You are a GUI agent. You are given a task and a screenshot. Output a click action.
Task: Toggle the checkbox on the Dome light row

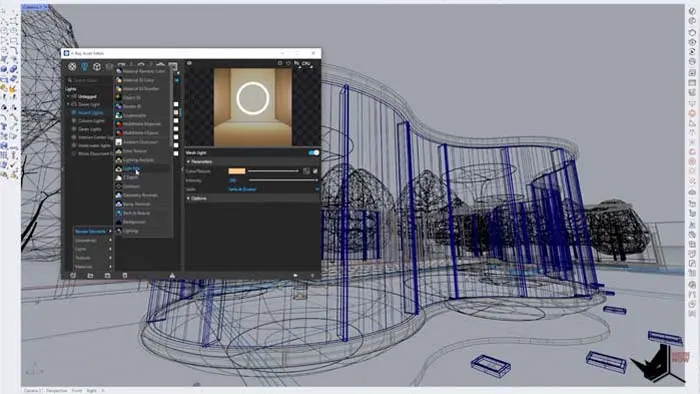(175, 104)
